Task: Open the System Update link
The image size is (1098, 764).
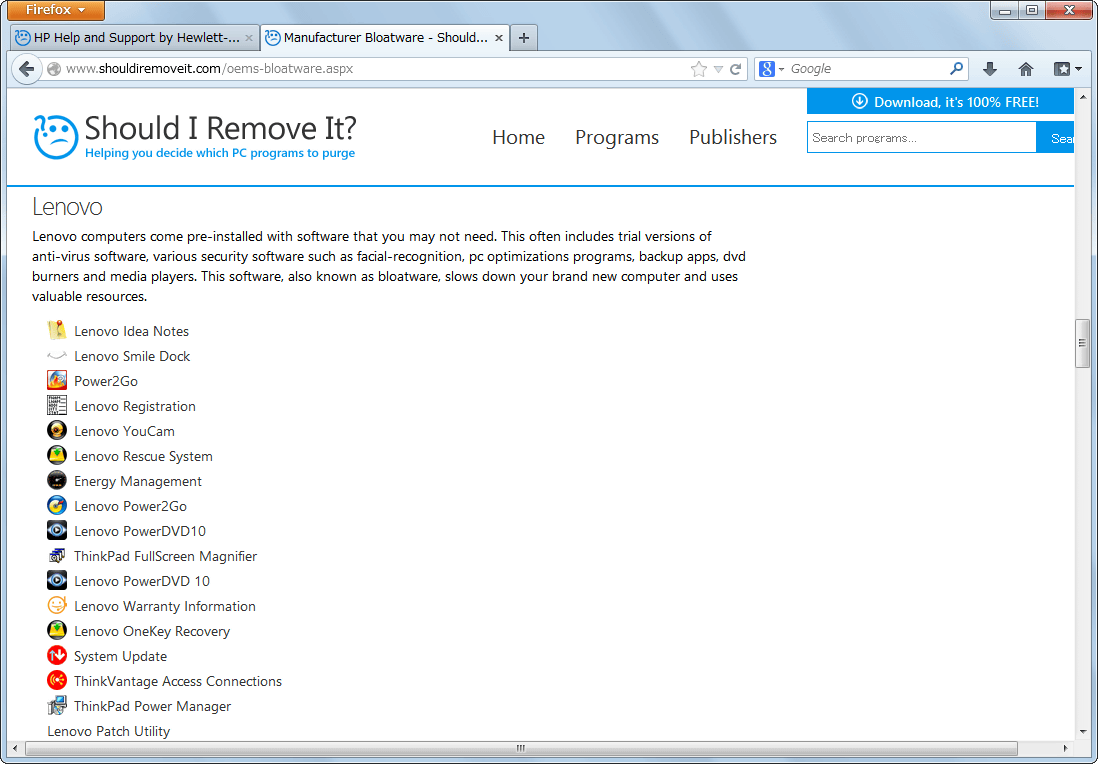Action: (120, 657)
